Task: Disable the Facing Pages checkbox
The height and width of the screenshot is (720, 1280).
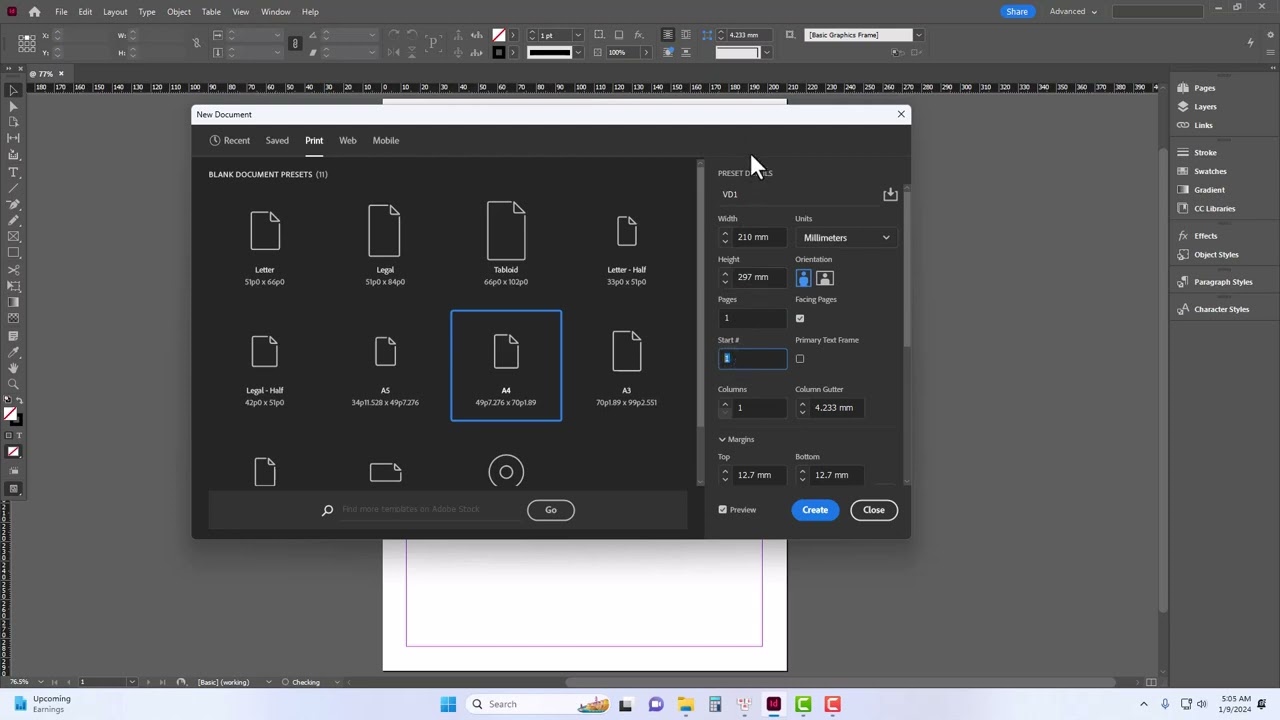Action: click(800, 318)
